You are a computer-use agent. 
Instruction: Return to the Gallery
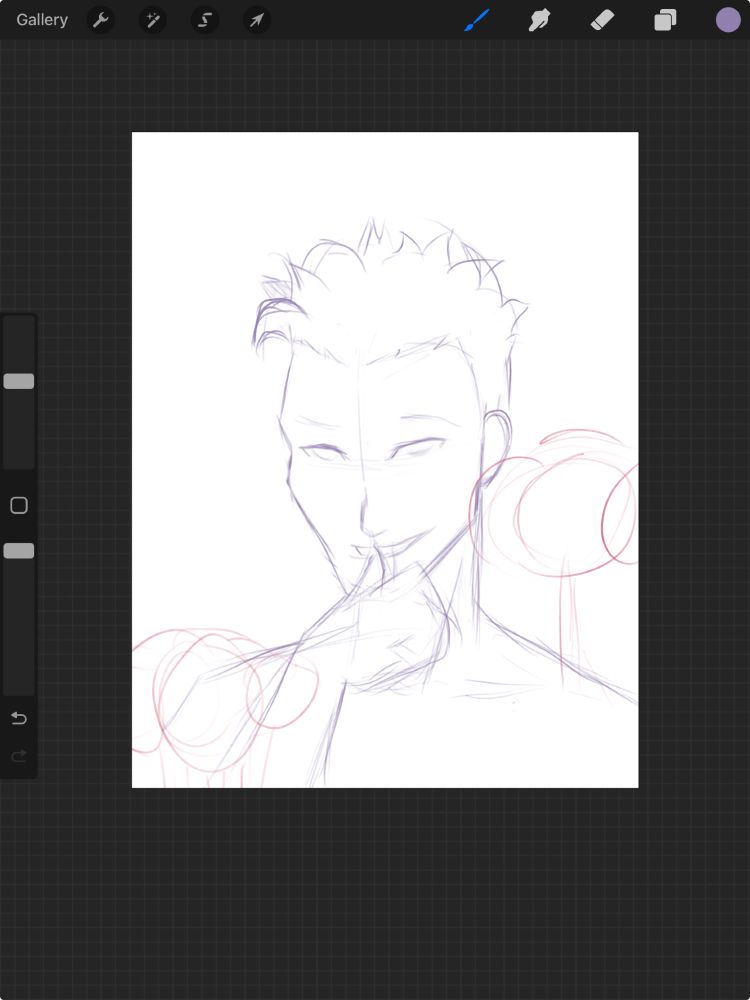tap(42, 20)
